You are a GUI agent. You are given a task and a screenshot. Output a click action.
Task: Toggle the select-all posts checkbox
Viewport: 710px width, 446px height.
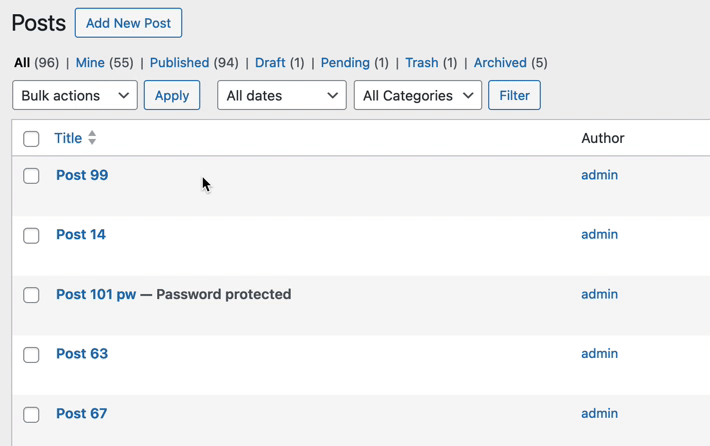pos(31,139)
